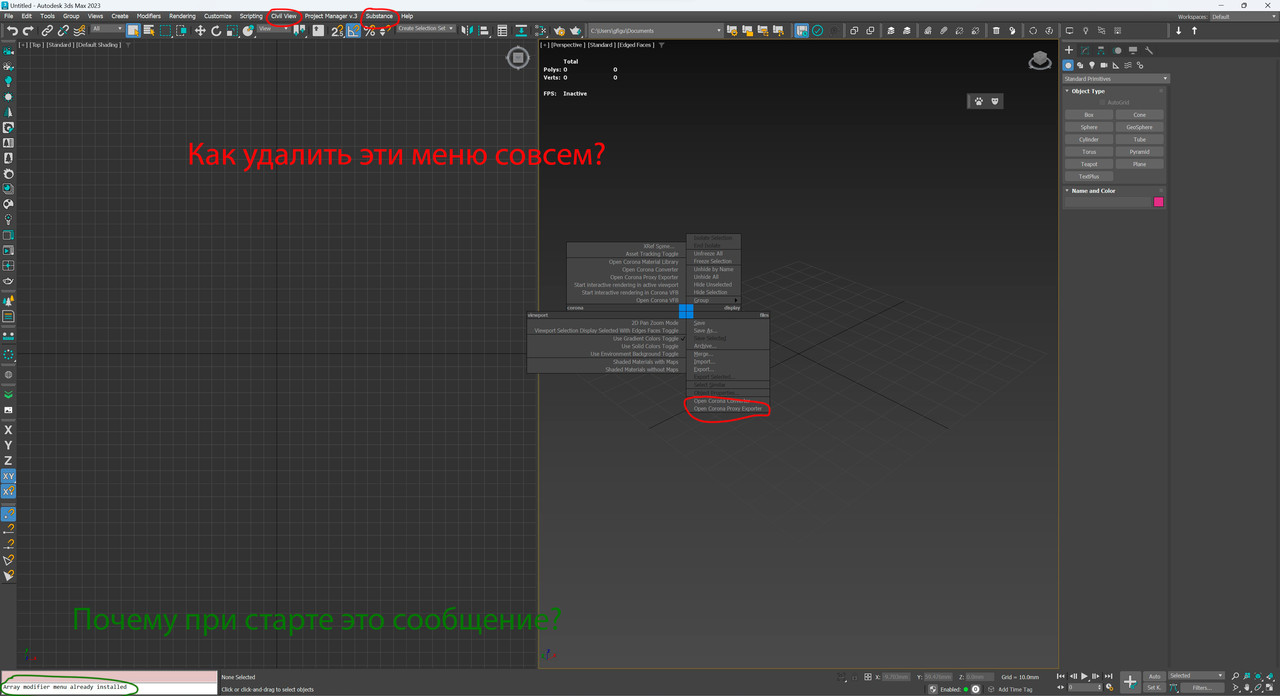
Task: Open the Motion tab in Command Panel
Action: pos(1117,50)
